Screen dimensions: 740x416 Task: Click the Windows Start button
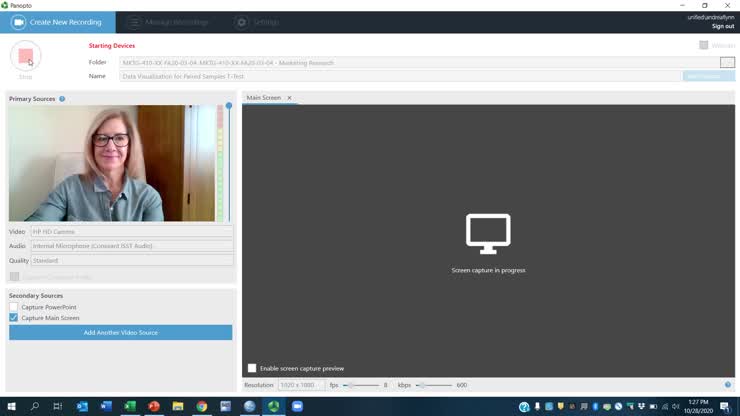click(x=10, y=407)
